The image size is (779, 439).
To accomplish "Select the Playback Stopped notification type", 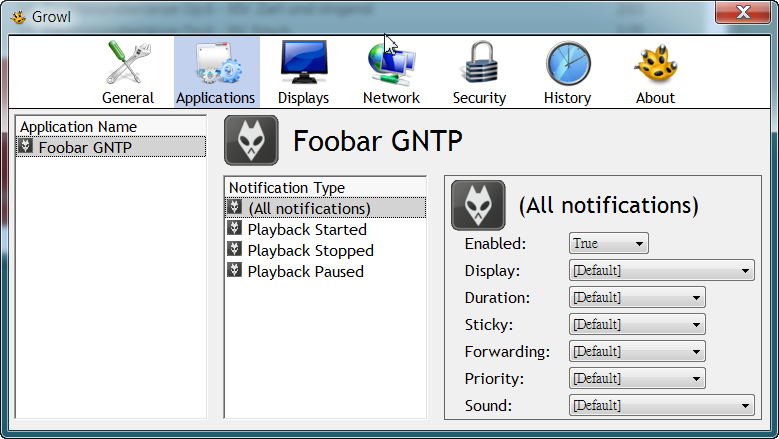I will click(x=310, y=250).
